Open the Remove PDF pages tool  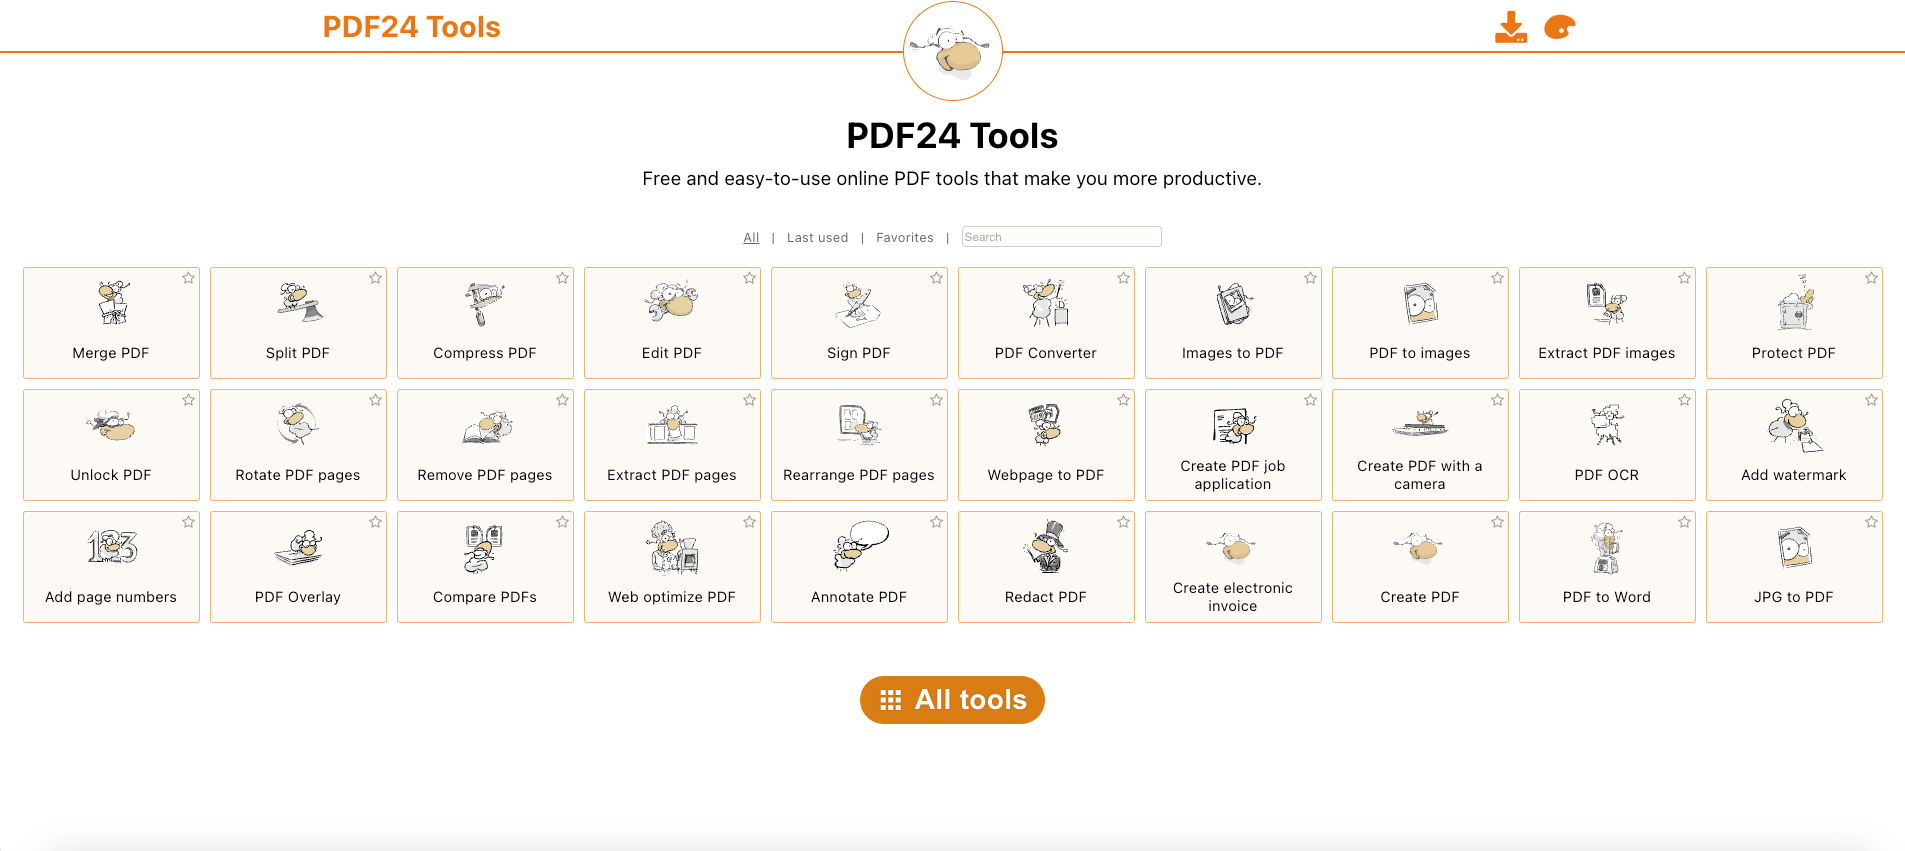pos(485,445)
